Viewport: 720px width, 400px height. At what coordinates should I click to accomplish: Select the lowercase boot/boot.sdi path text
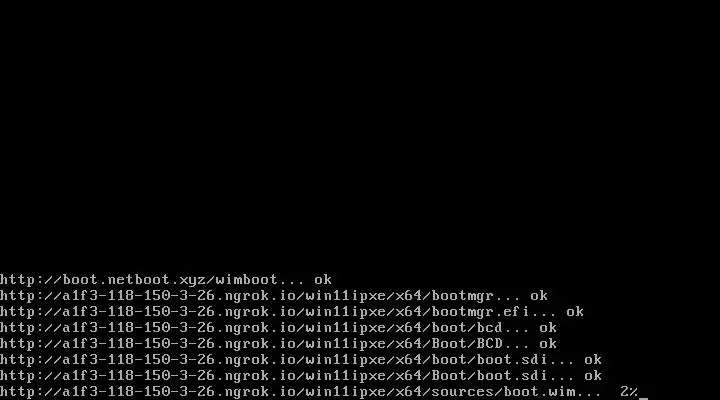[489, 360]
